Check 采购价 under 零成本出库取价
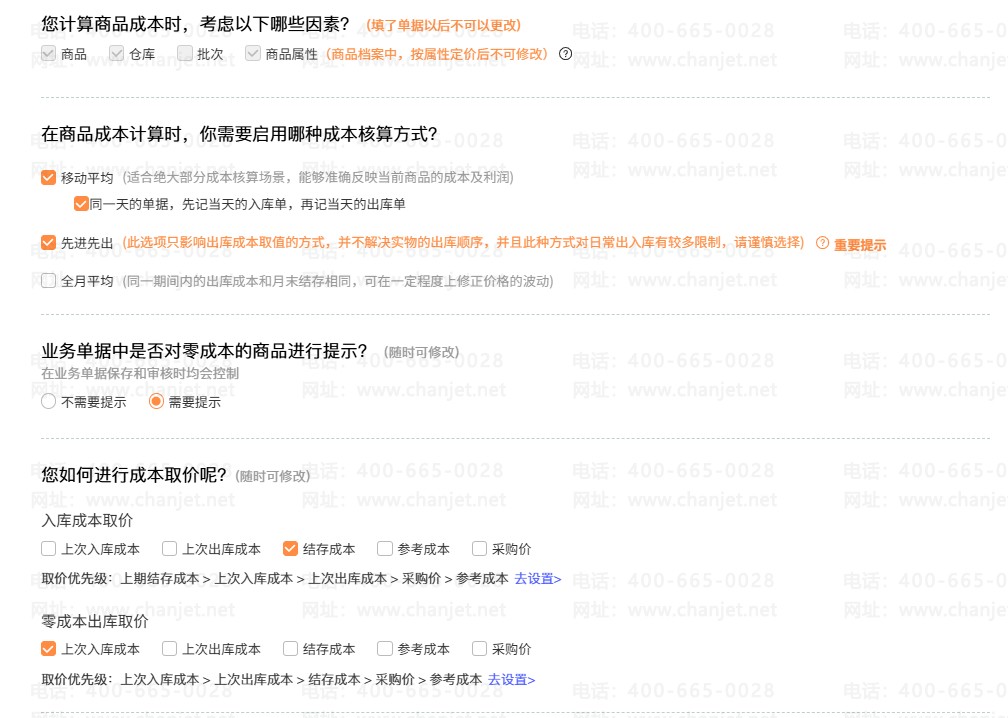 [479, 649]
